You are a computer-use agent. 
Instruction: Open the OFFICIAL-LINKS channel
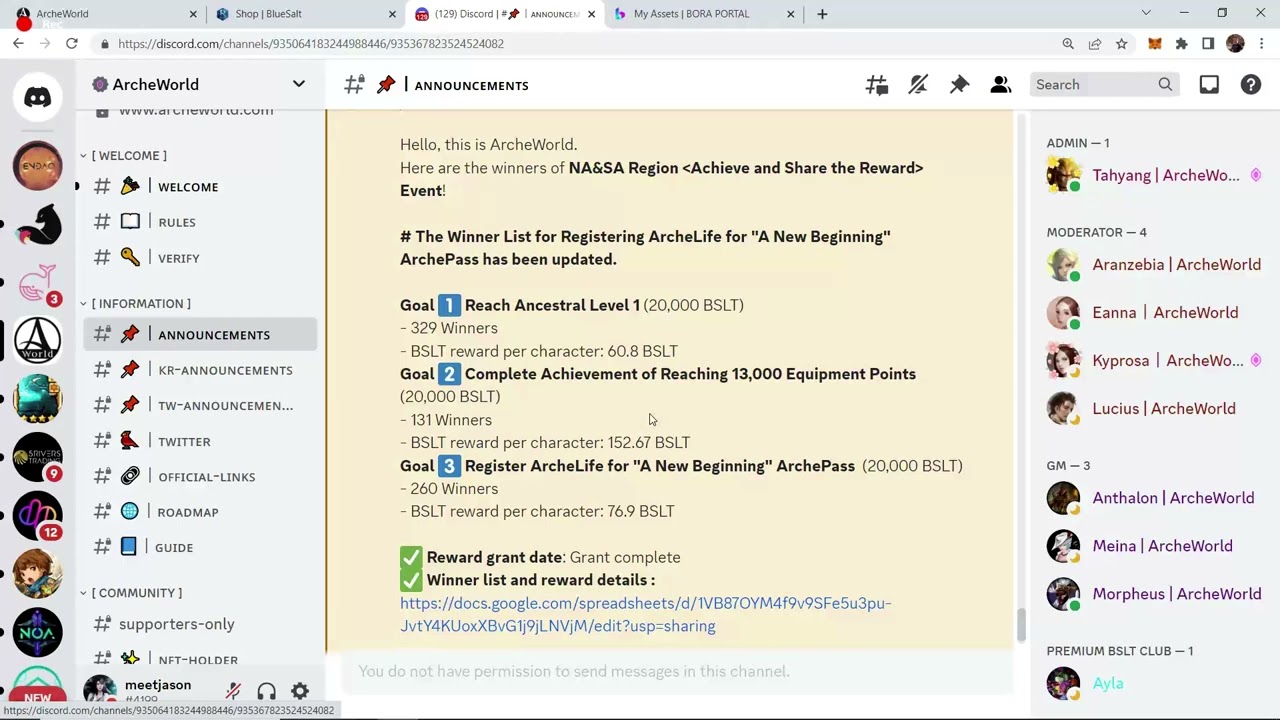click(200, 477)
